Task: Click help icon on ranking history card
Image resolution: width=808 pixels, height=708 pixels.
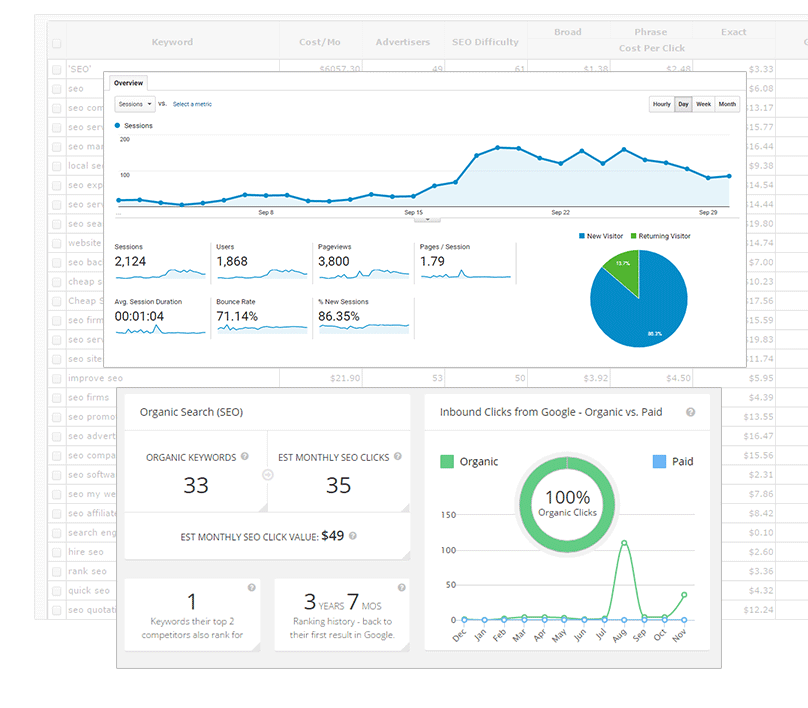Action: tap(401, 588)
